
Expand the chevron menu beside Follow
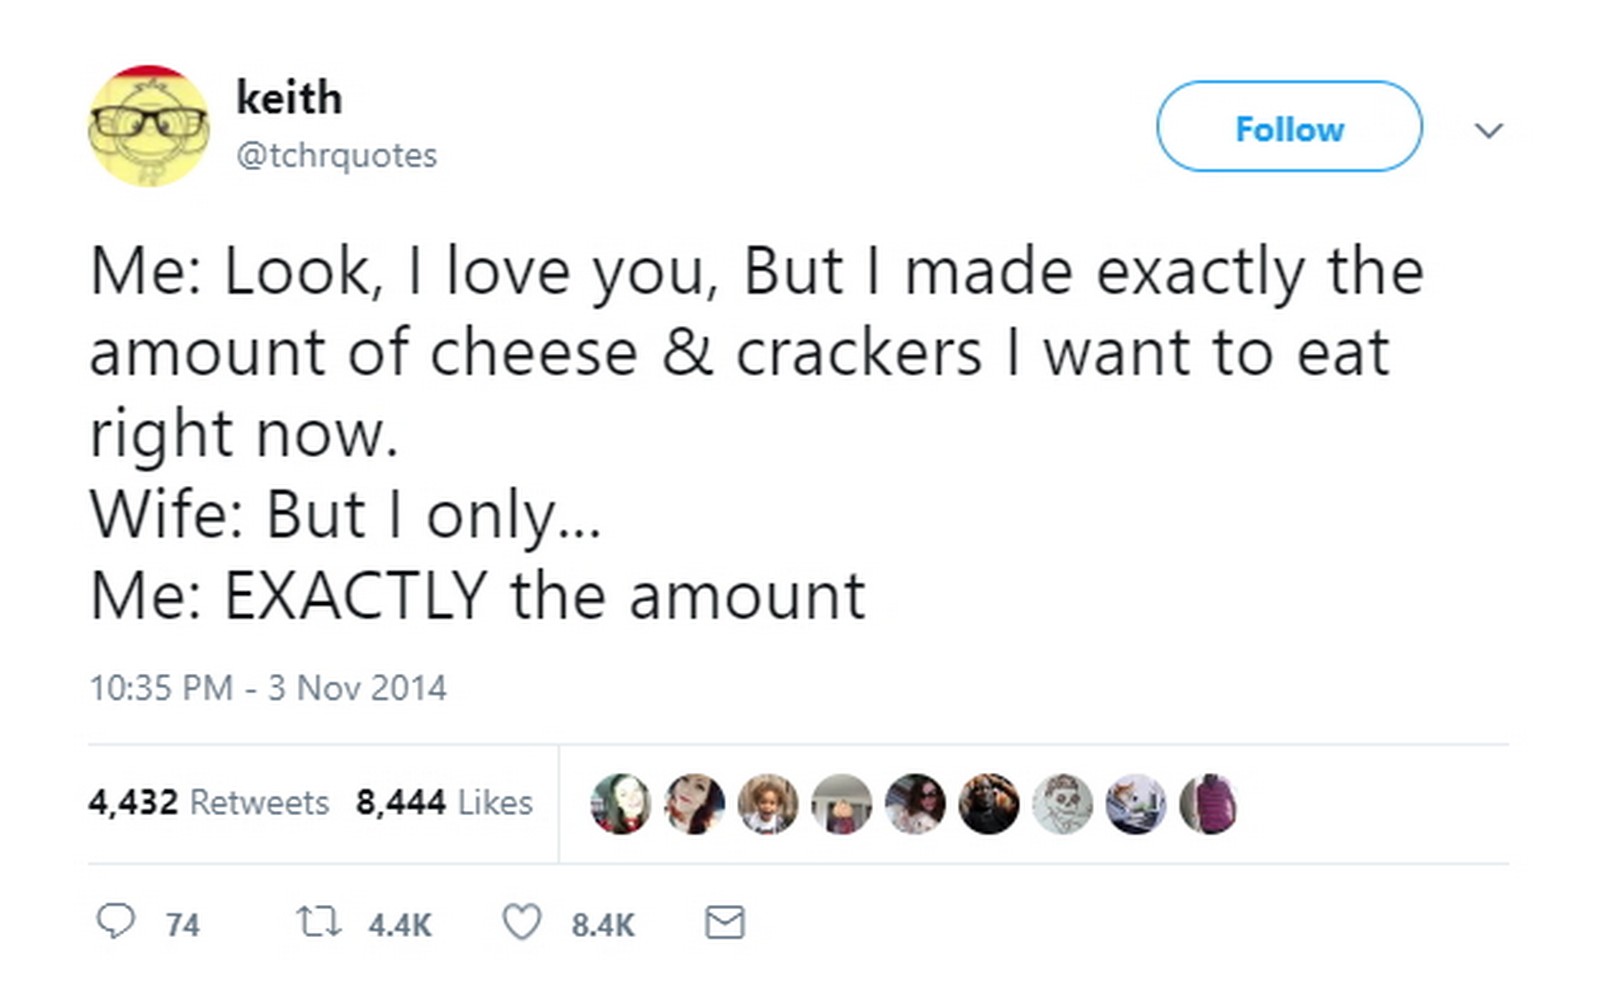click(x=1489, y=130)
